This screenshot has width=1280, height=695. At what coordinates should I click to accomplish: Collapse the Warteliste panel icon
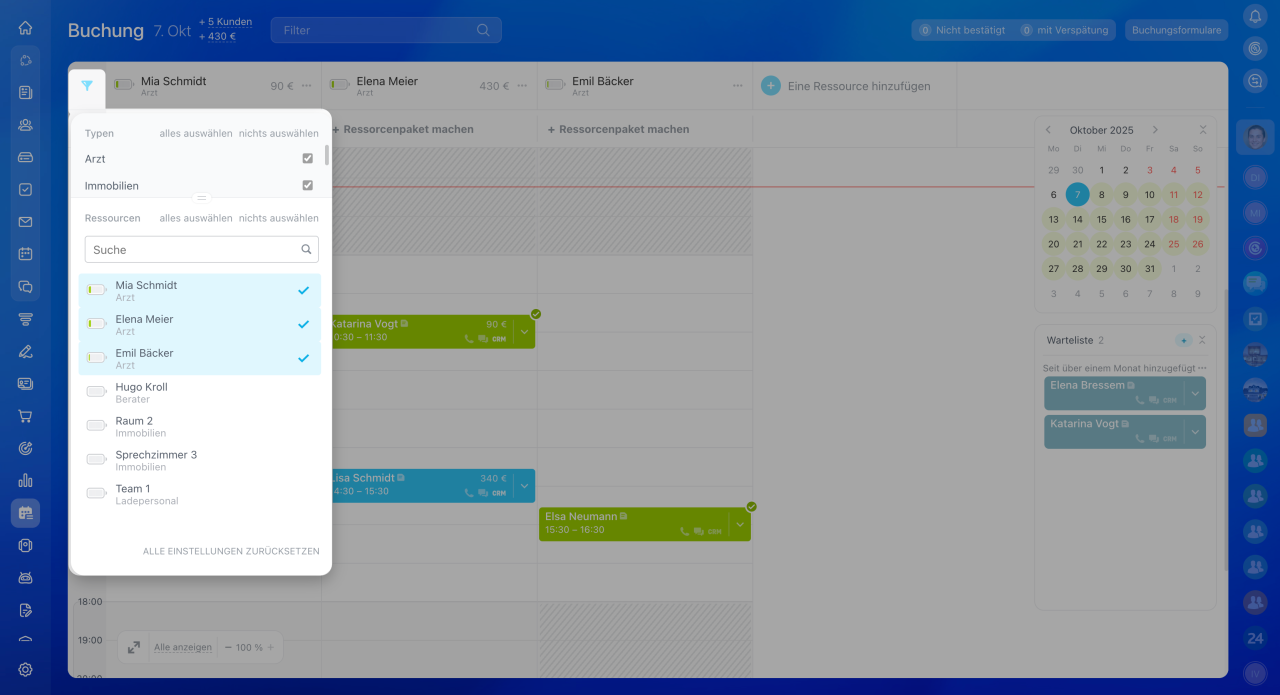pyautogui.click(x=1202, y=340)
